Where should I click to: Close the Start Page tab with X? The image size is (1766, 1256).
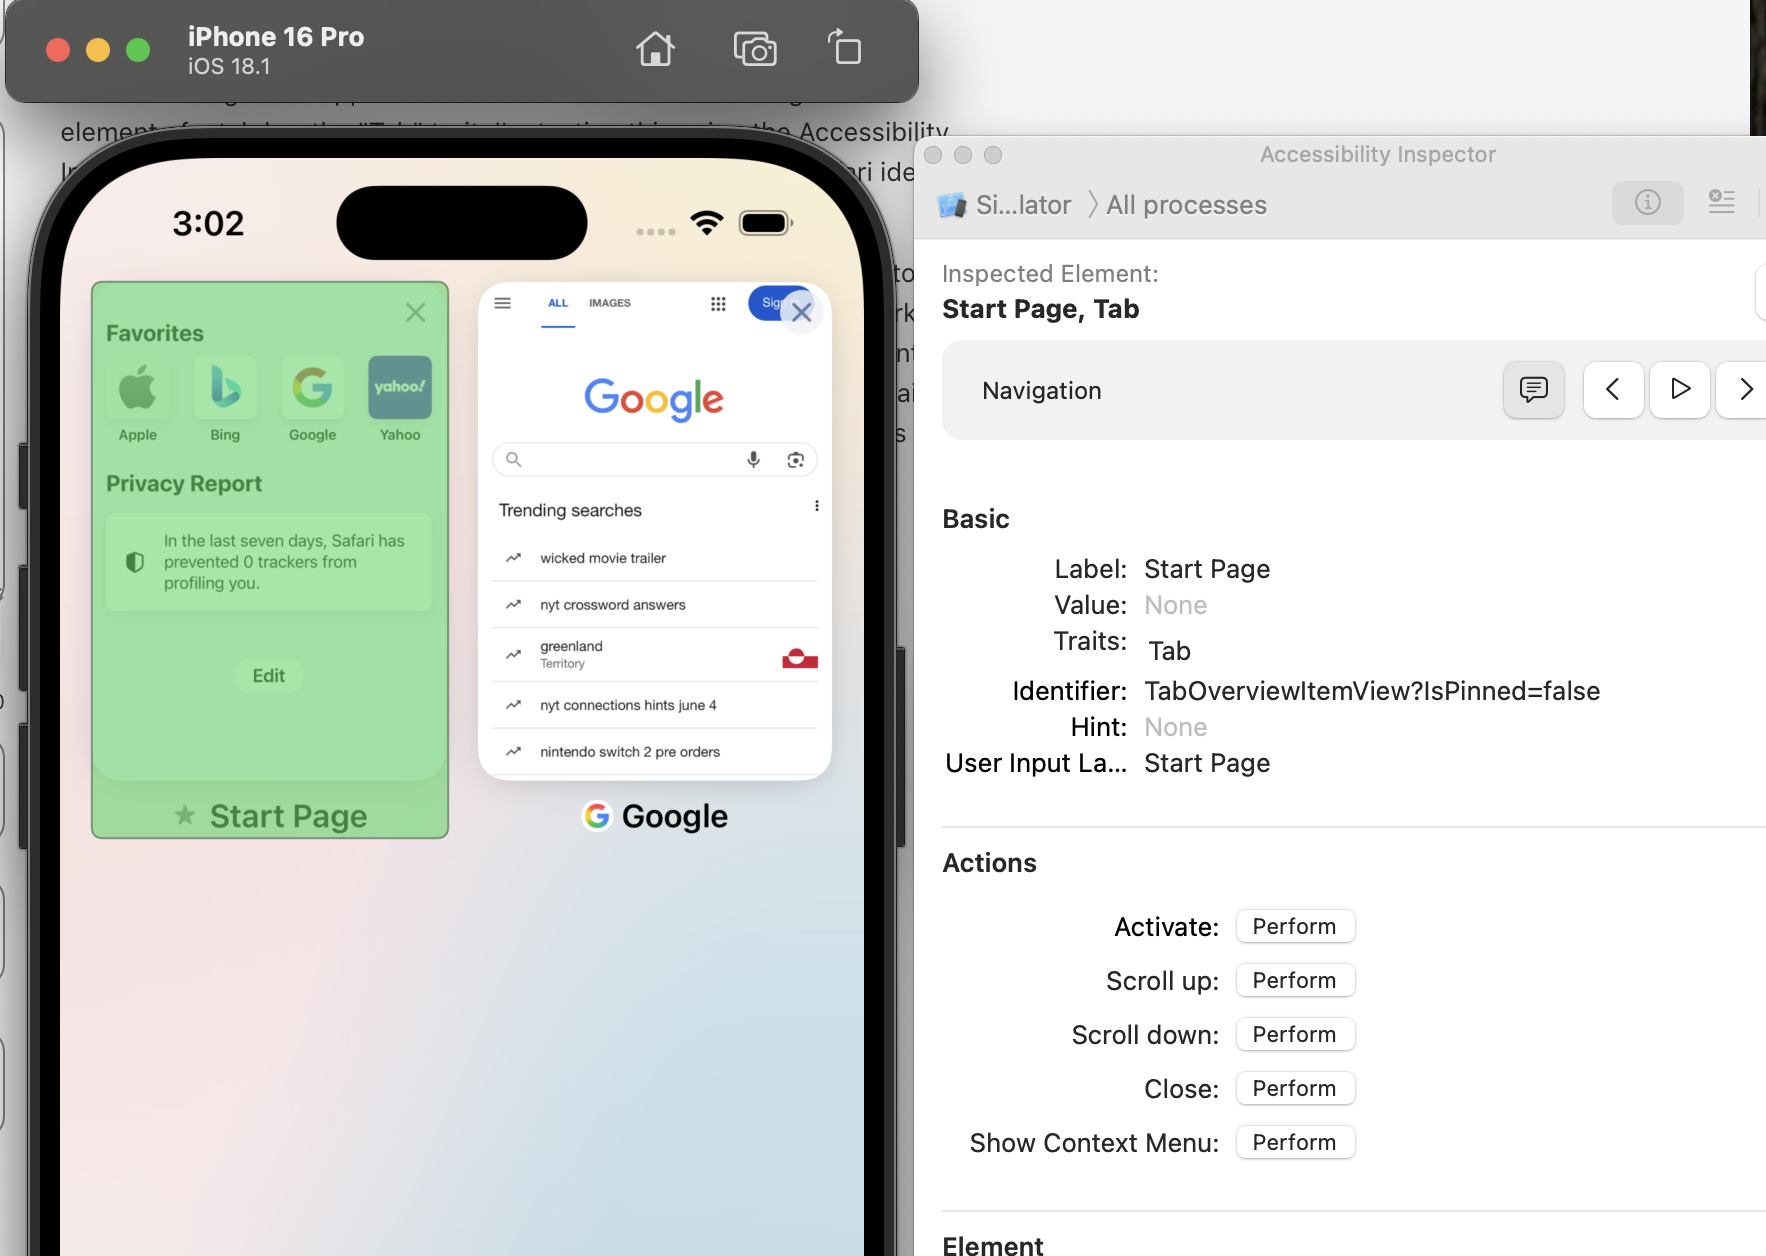pos(416,312)
